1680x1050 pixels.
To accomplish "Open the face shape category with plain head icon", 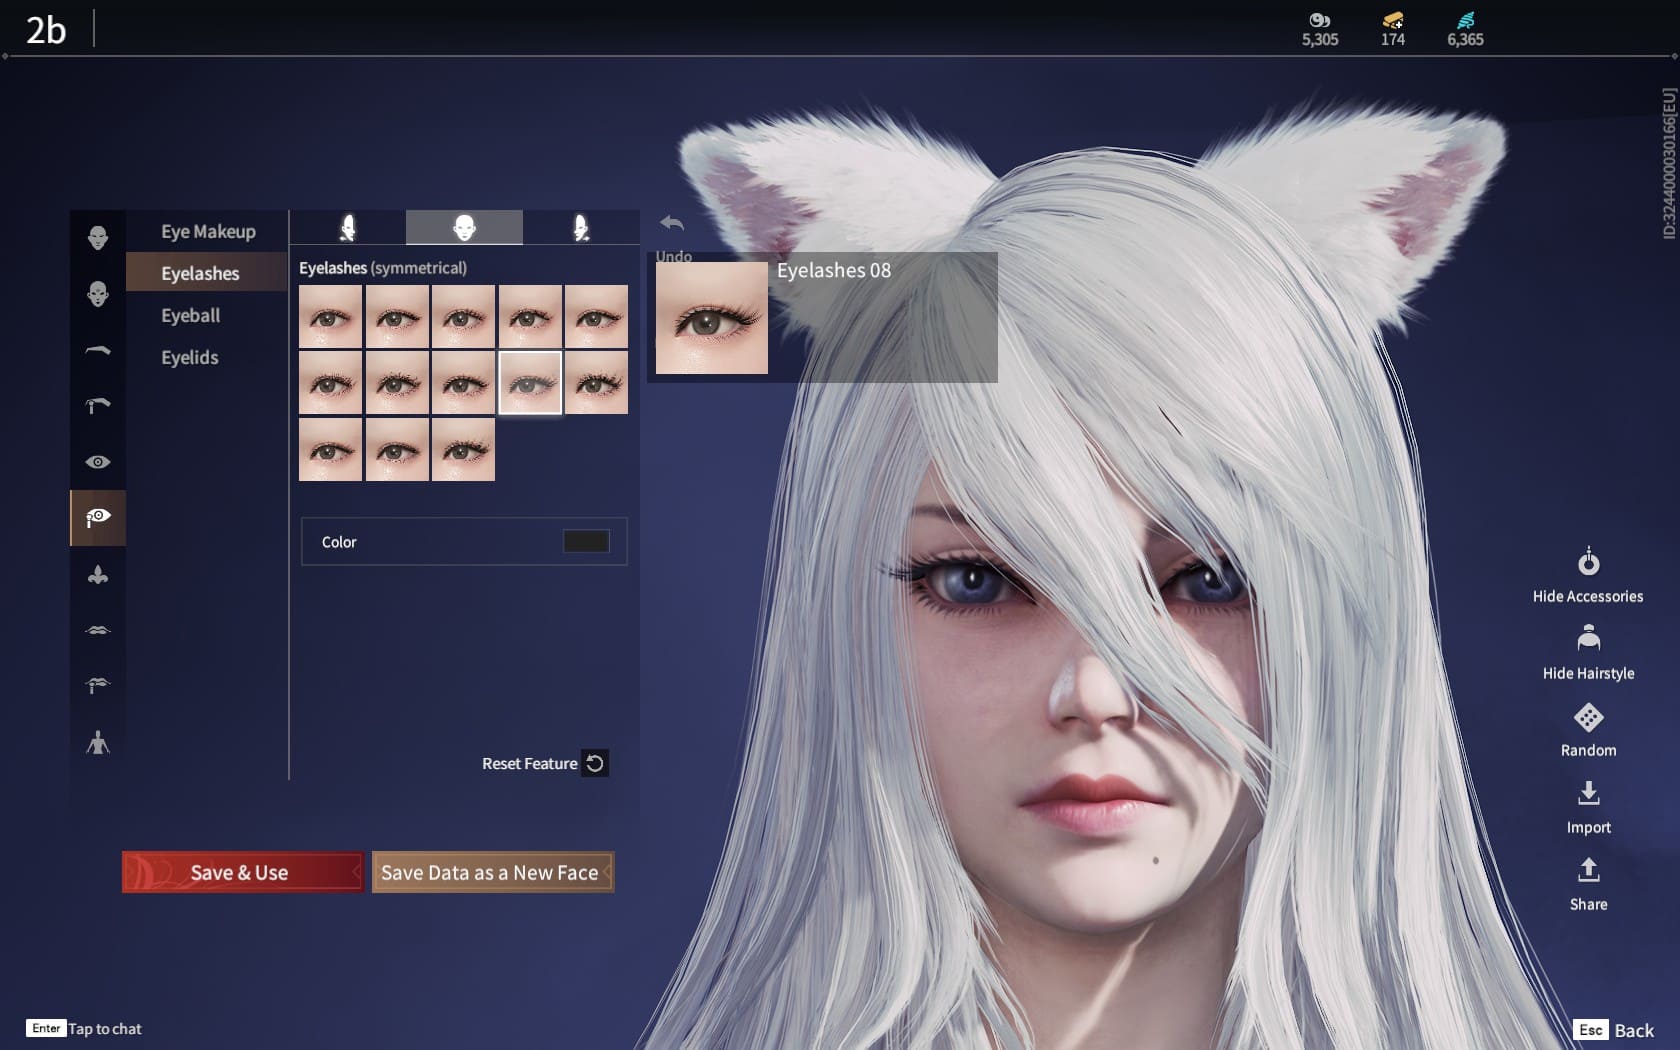I will [x=98, y=238].
